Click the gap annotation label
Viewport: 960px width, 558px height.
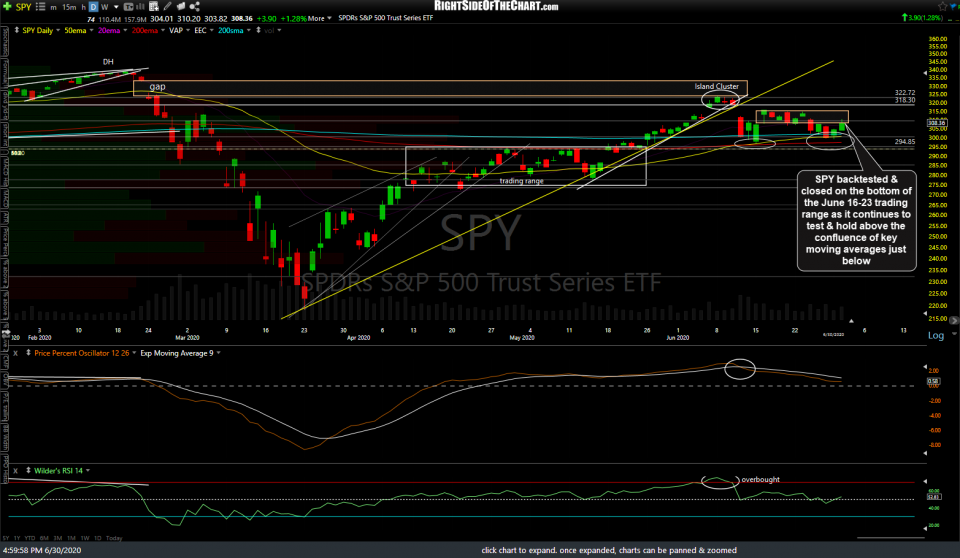pyautogui.click(x=157, y=87)
